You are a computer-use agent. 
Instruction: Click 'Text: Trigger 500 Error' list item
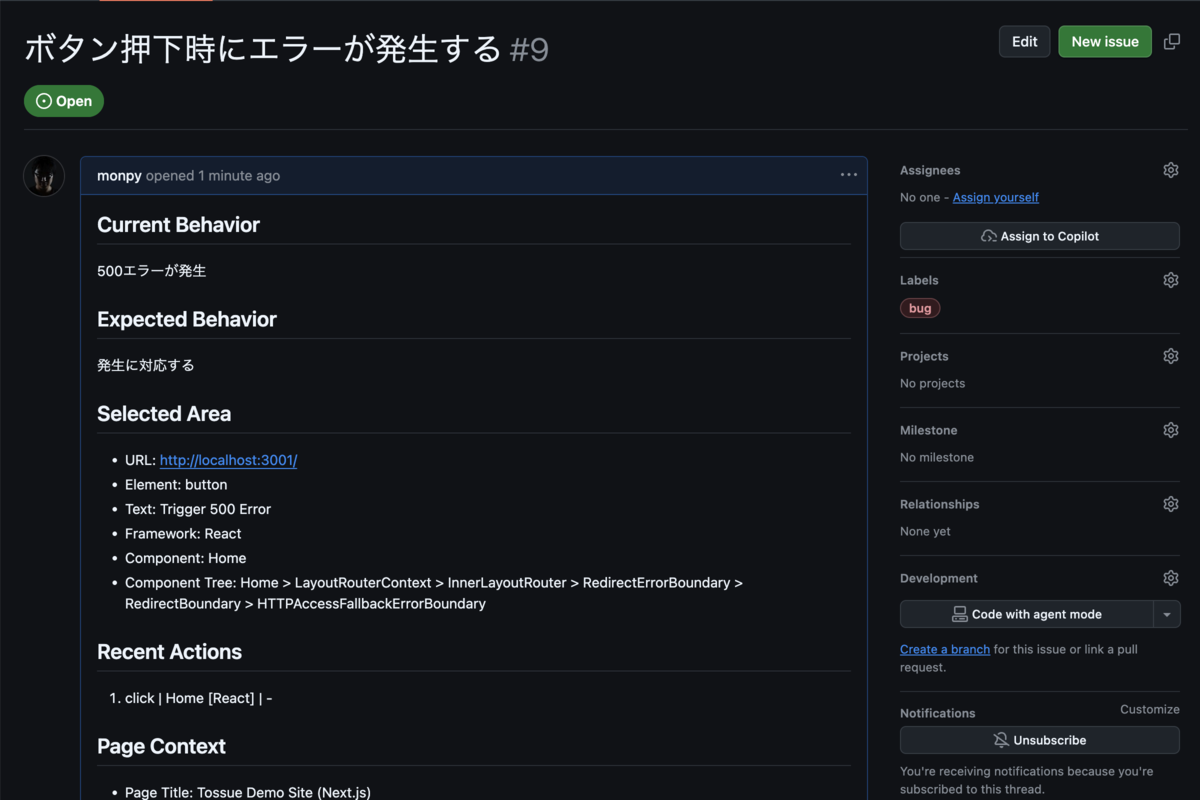coord(198,509)
